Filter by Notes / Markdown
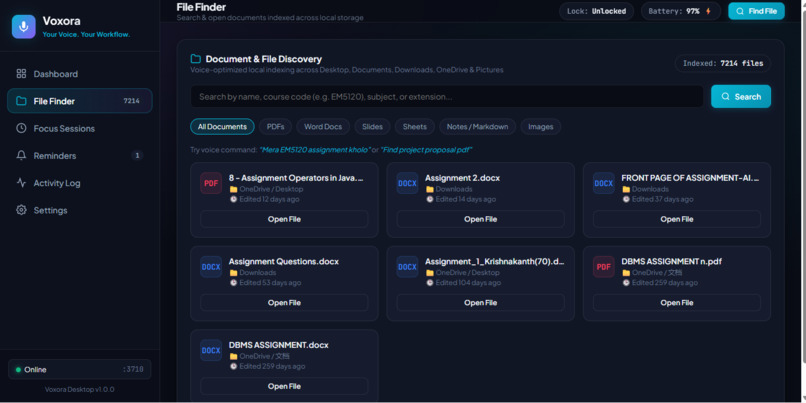The height and width of the screenshot is (403, 806). point(478,126)
